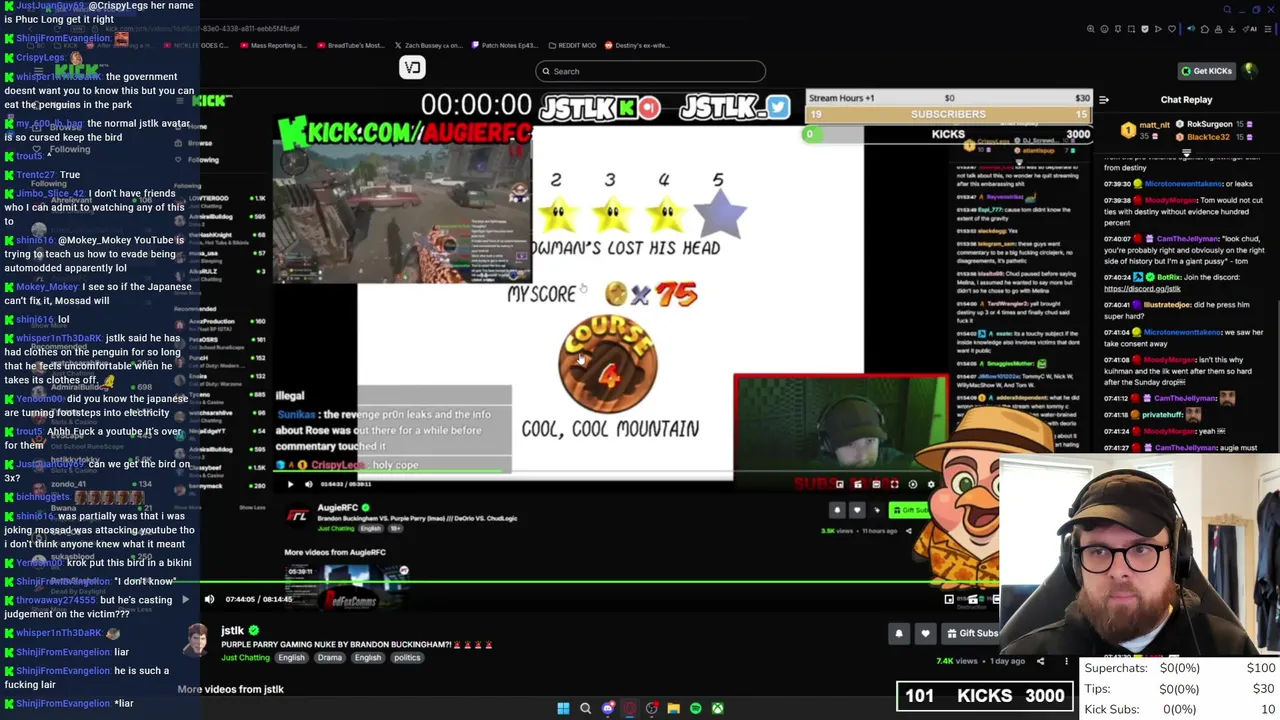Toggle fullscreen in the AugieRFC player

pyautogui.click(x=894, y=484)
